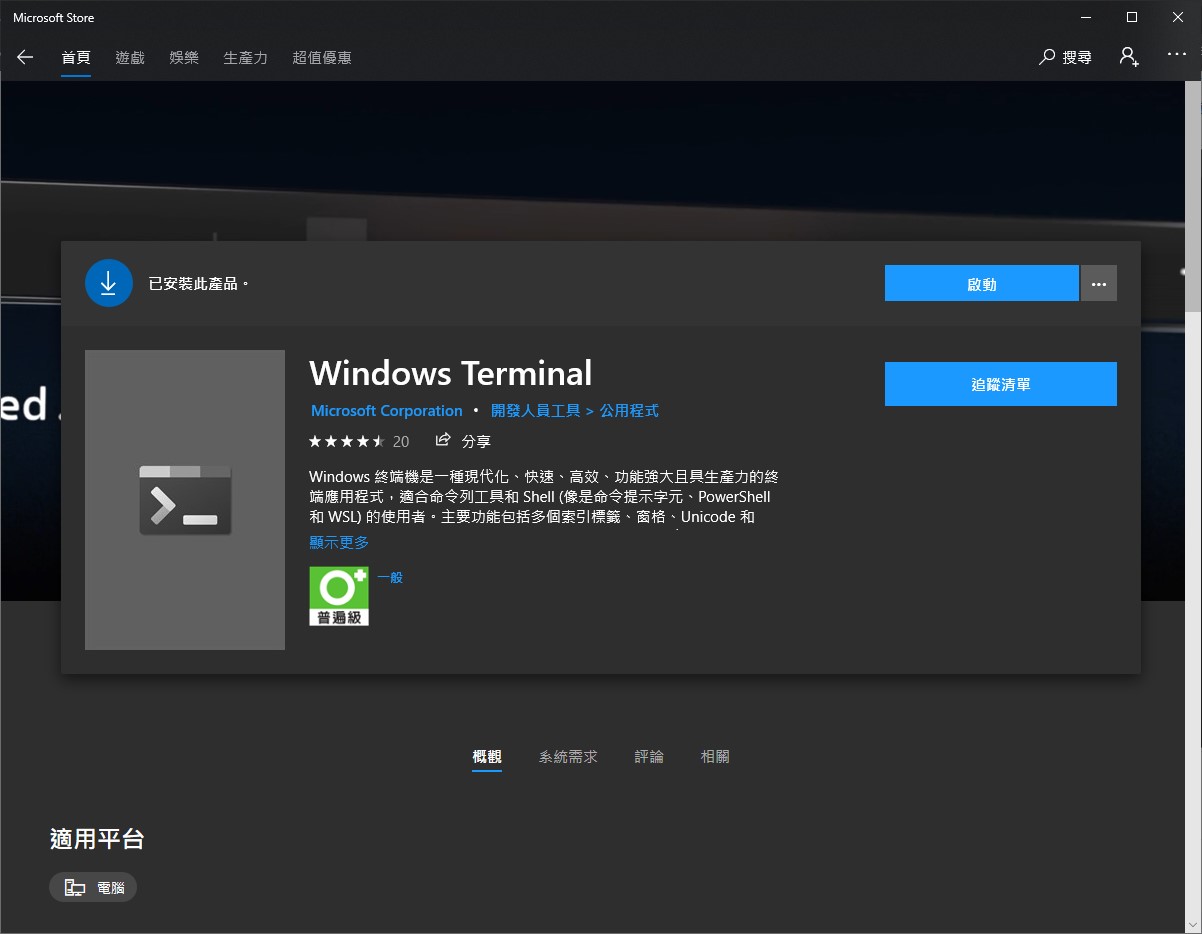Image resolution: width=1202 pixels, height=934 pixels.
Task: Click the 20 ratings count
Action: (401, 441)
